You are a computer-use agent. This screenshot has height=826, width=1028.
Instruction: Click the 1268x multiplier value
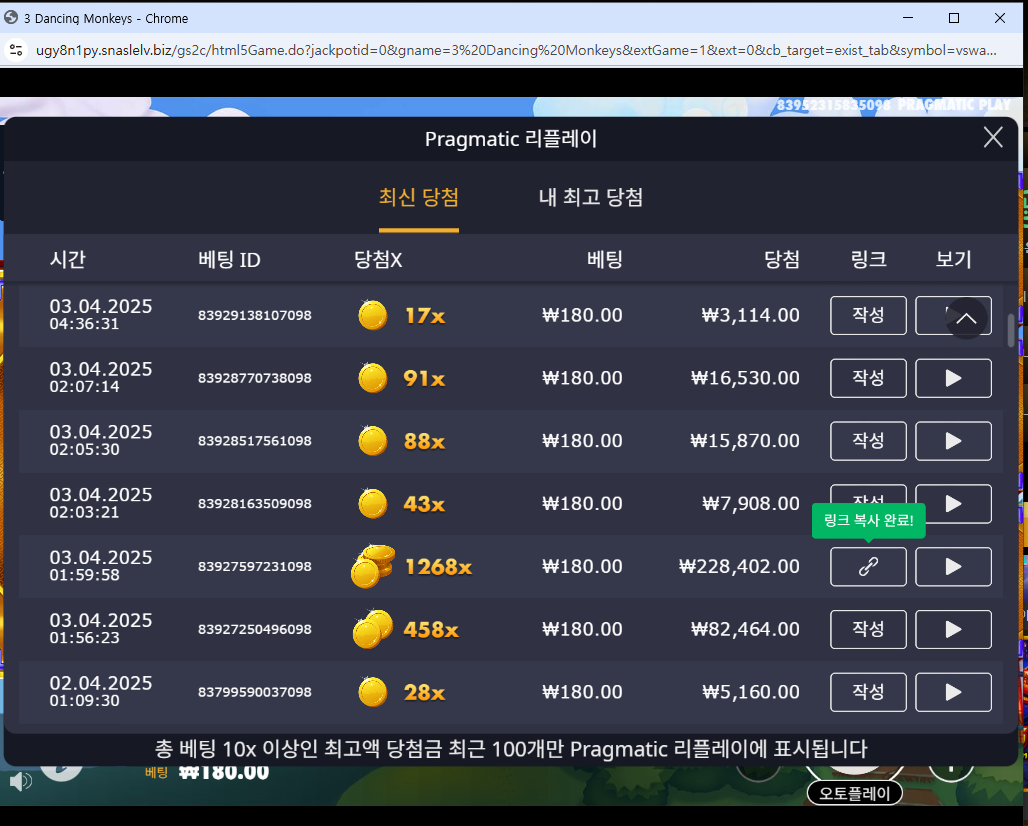(439, 567)
